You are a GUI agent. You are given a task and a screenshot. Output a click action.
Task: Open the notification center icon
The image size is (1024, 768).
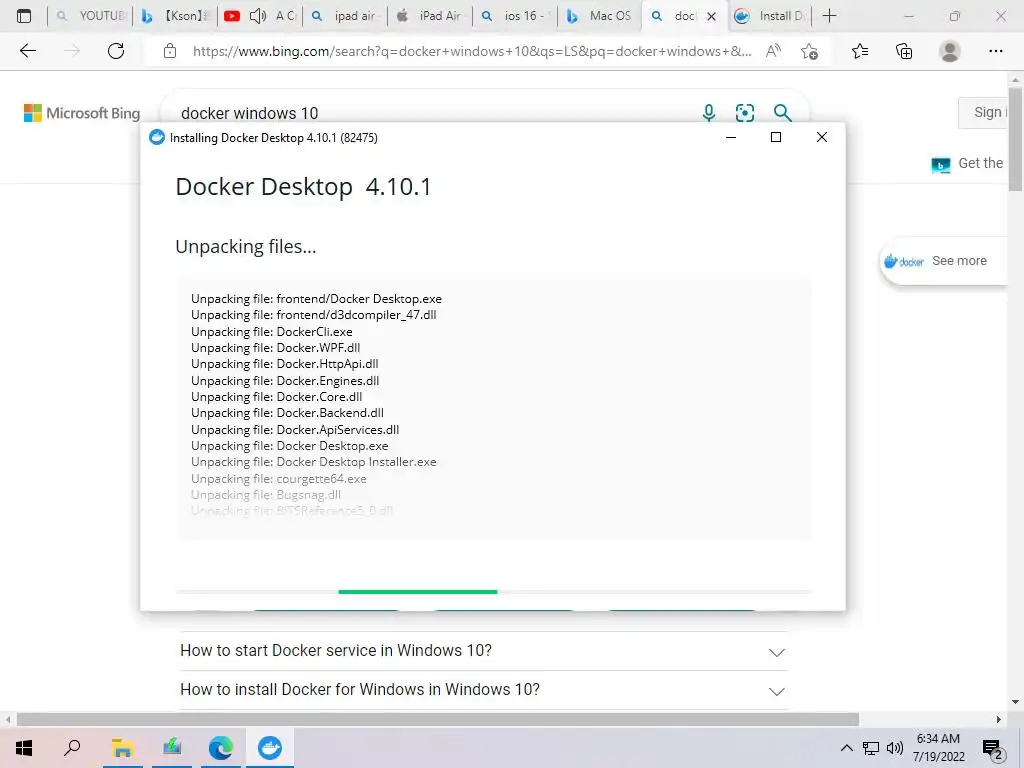tap(993, 748)
